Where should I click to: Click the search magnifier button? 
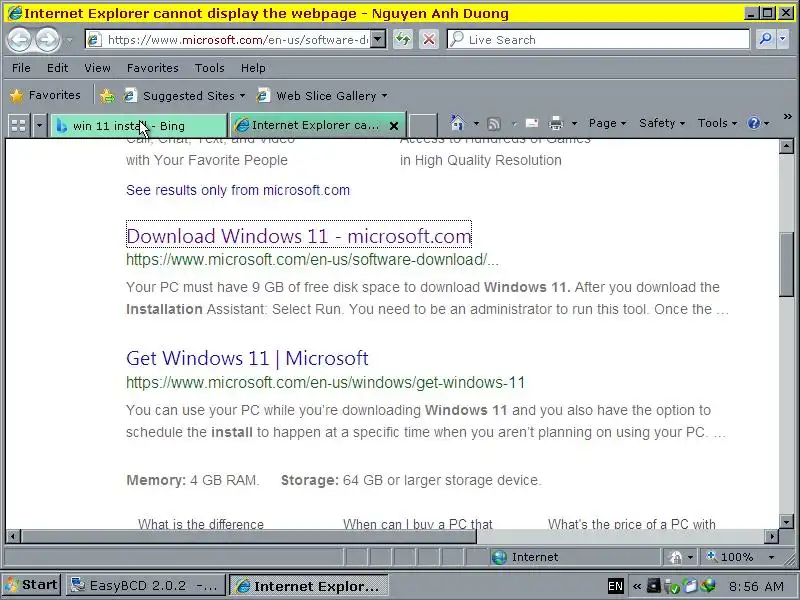point(765,40)
